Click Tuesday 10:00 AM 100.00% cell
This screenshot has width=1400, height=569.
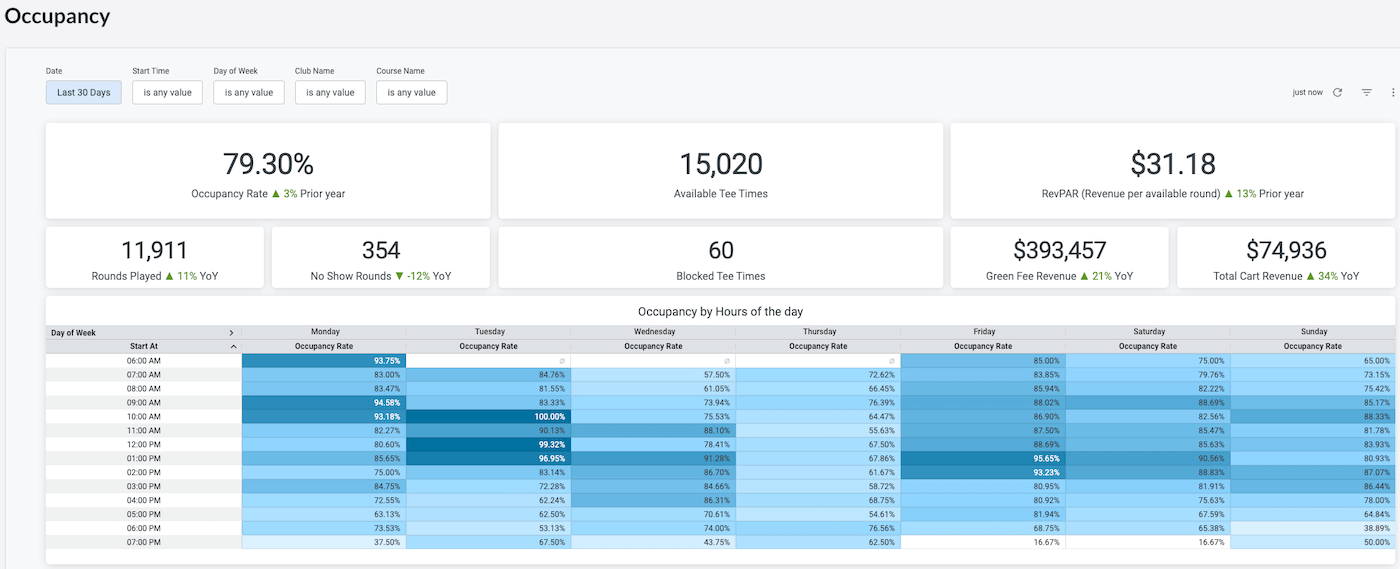tap(488, 416)
